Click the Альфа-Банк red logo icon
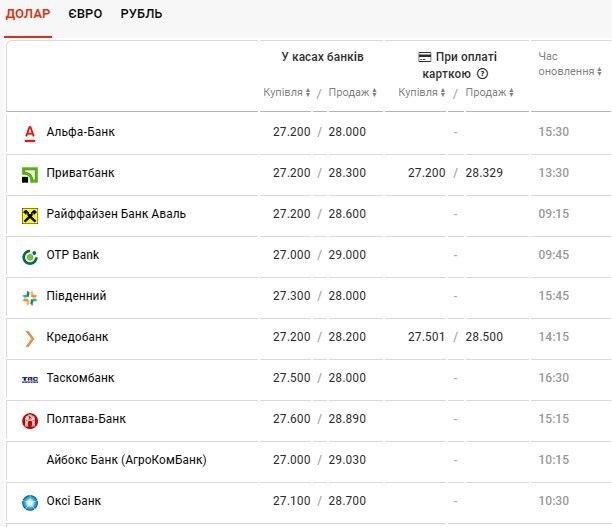Viewport: 612px width, 527px height. [29, 132]
